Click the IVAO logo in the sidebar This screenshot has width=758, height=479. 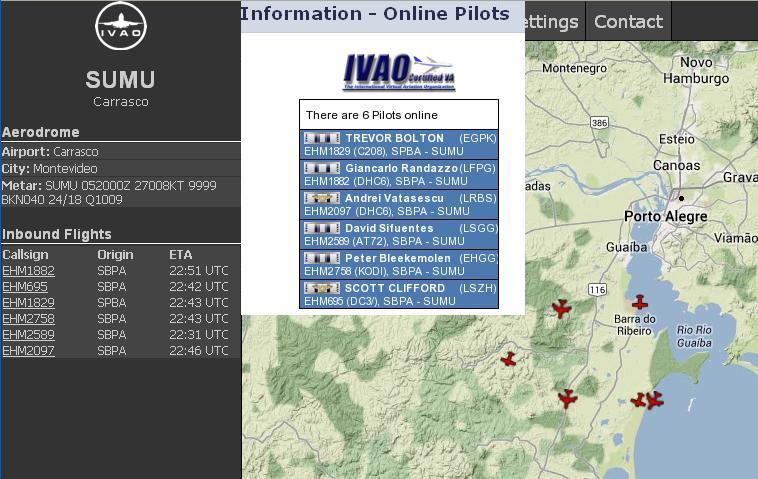pos(120,26)
